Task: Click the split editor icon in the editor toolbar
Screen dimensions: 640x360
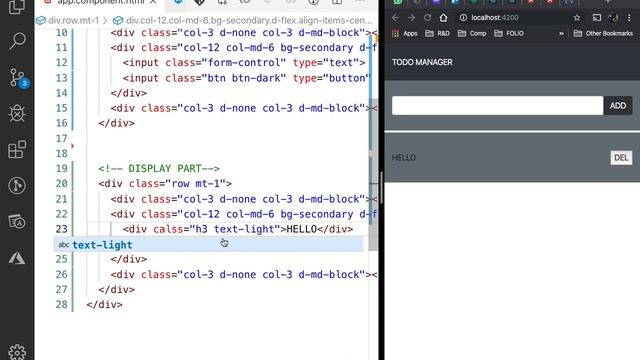Action: tap(337, 2)
